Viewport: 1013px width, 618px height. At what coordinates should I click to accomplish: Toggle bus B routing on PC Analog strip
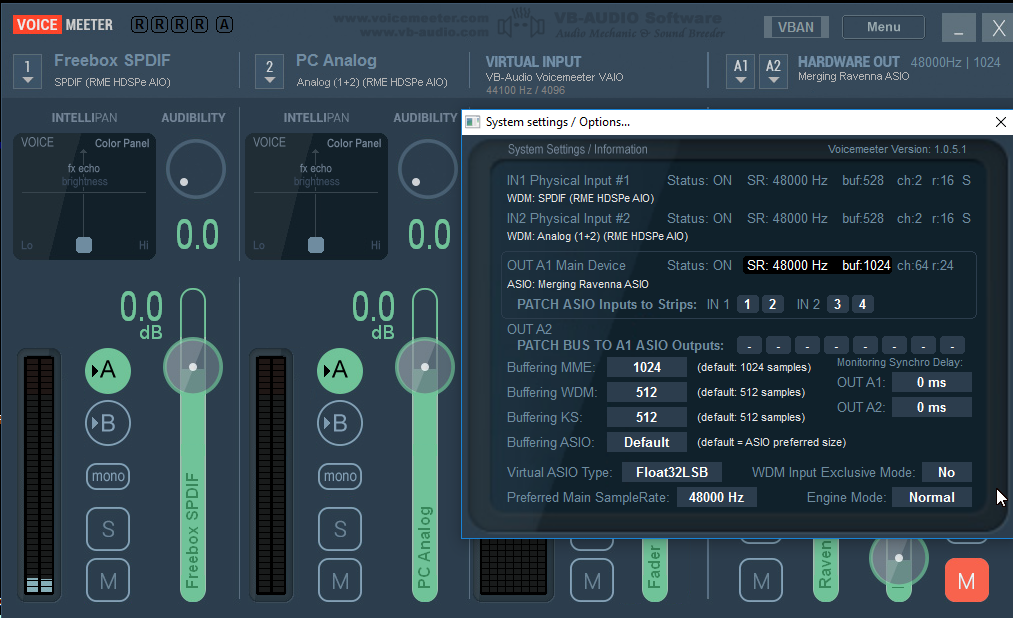tap(340, 423)
